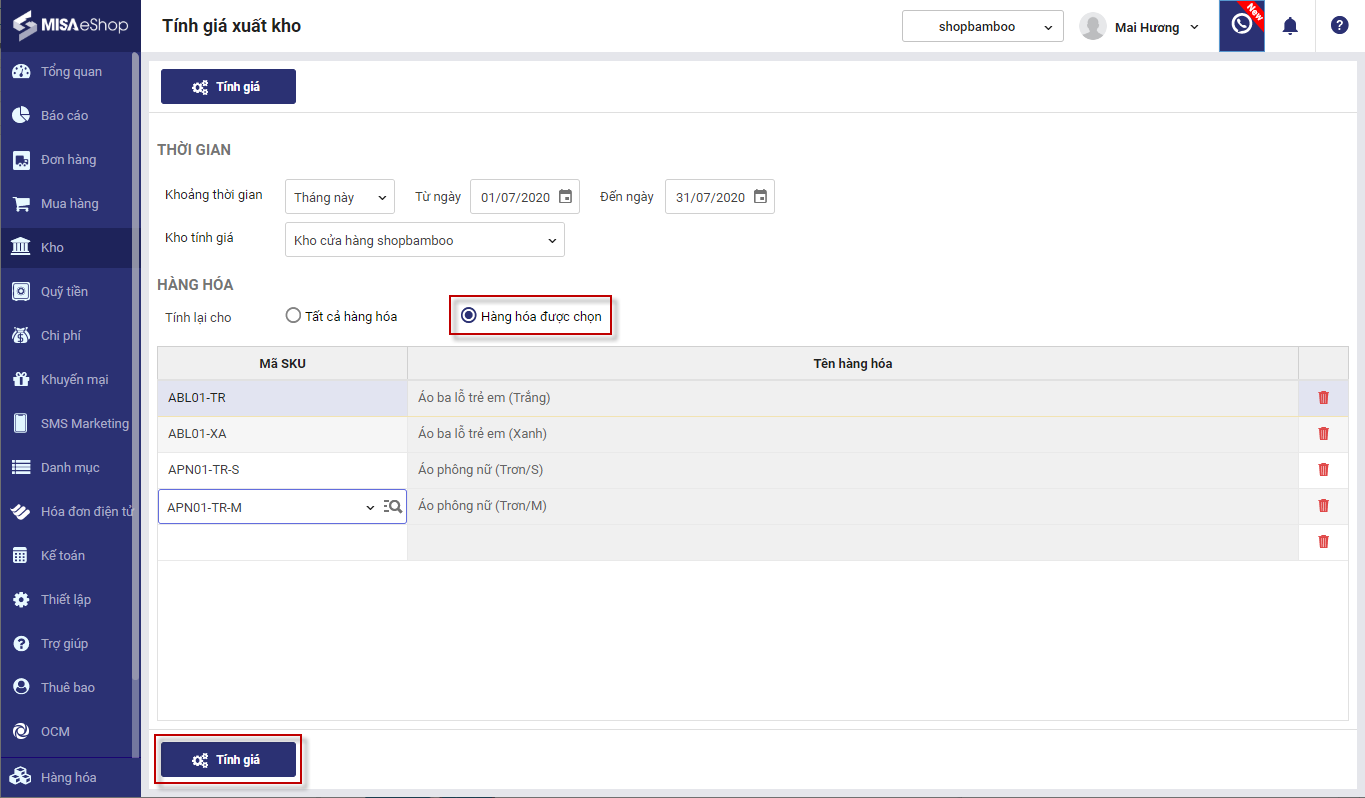
Task: Select the Tất cả hàng hóa radio option
Action: pos(293,316)
